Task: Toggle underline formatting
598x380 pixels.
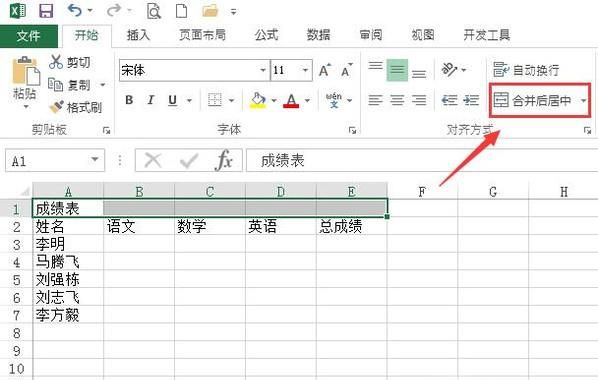Action: click(x=172, y=100)
